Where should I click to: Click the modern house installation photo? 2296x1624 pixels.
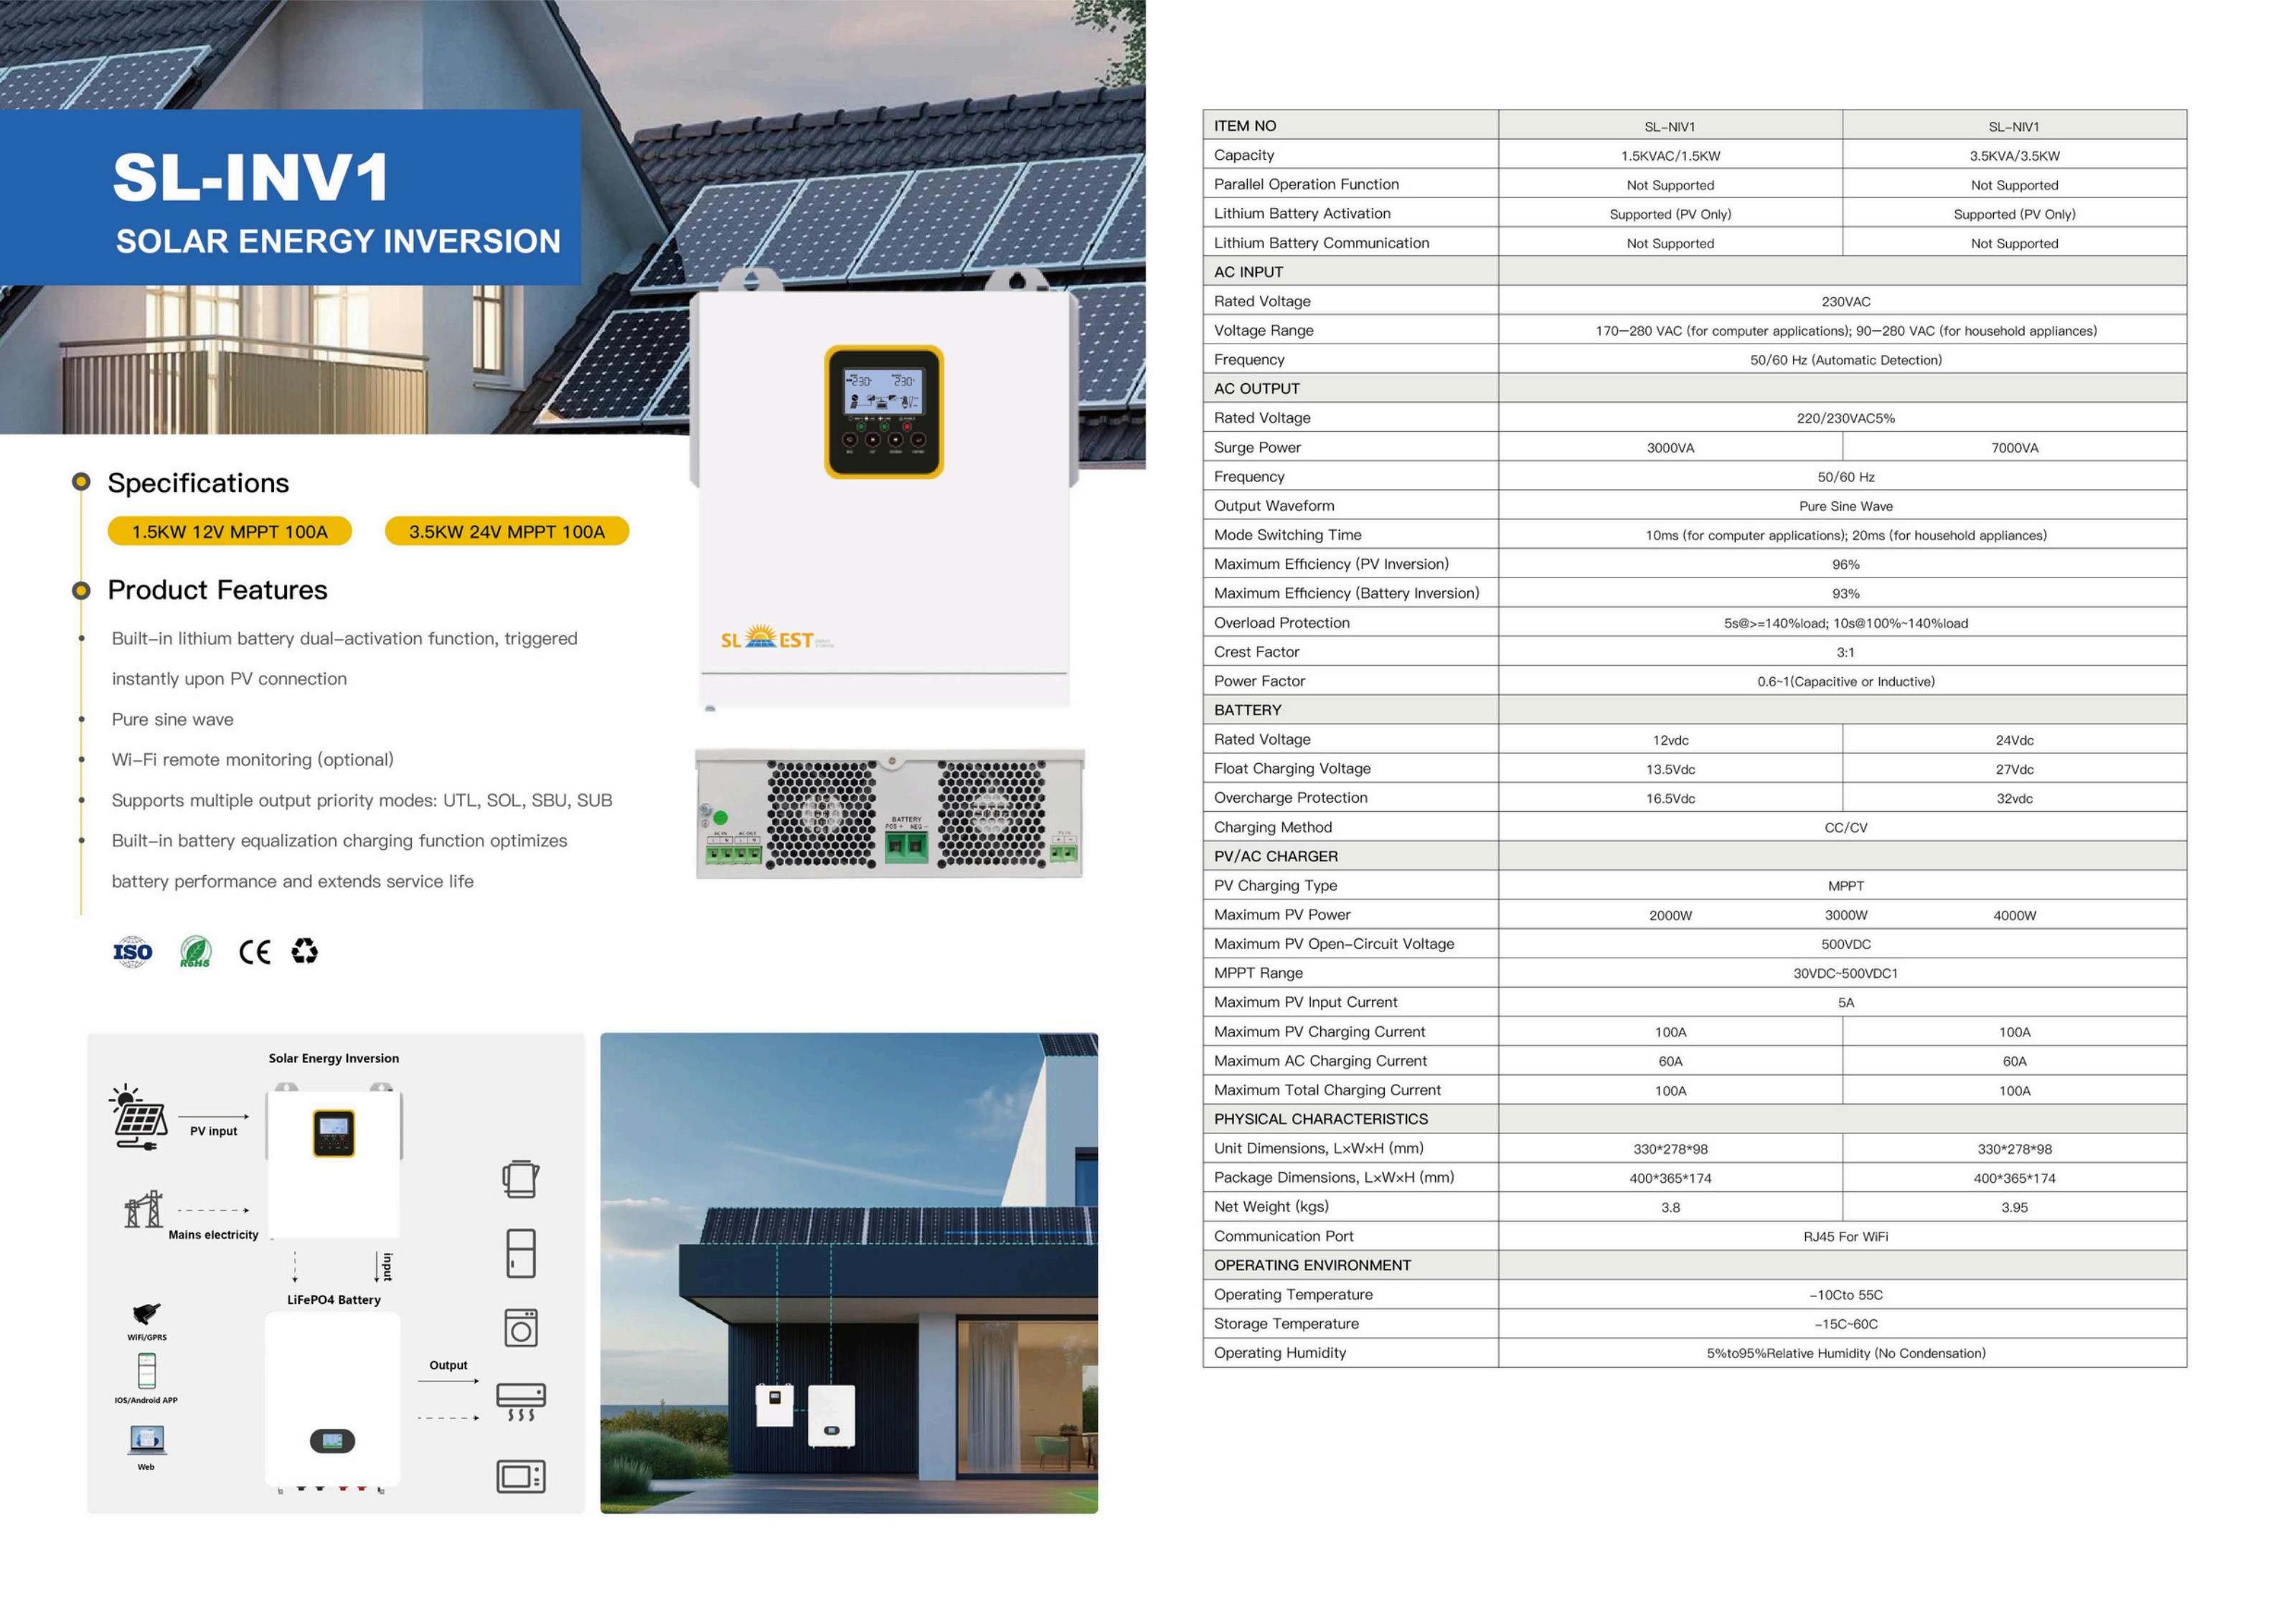[849, 1273]
